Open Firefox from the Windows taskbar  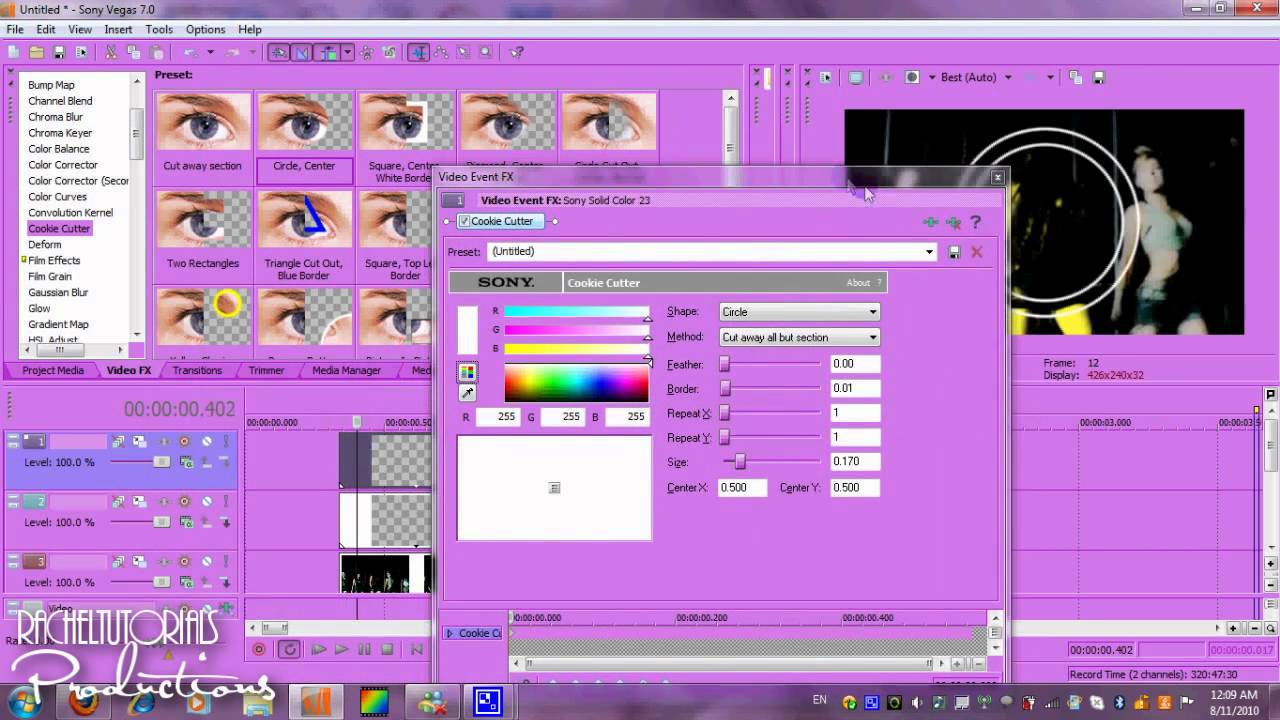click(84, 702)
